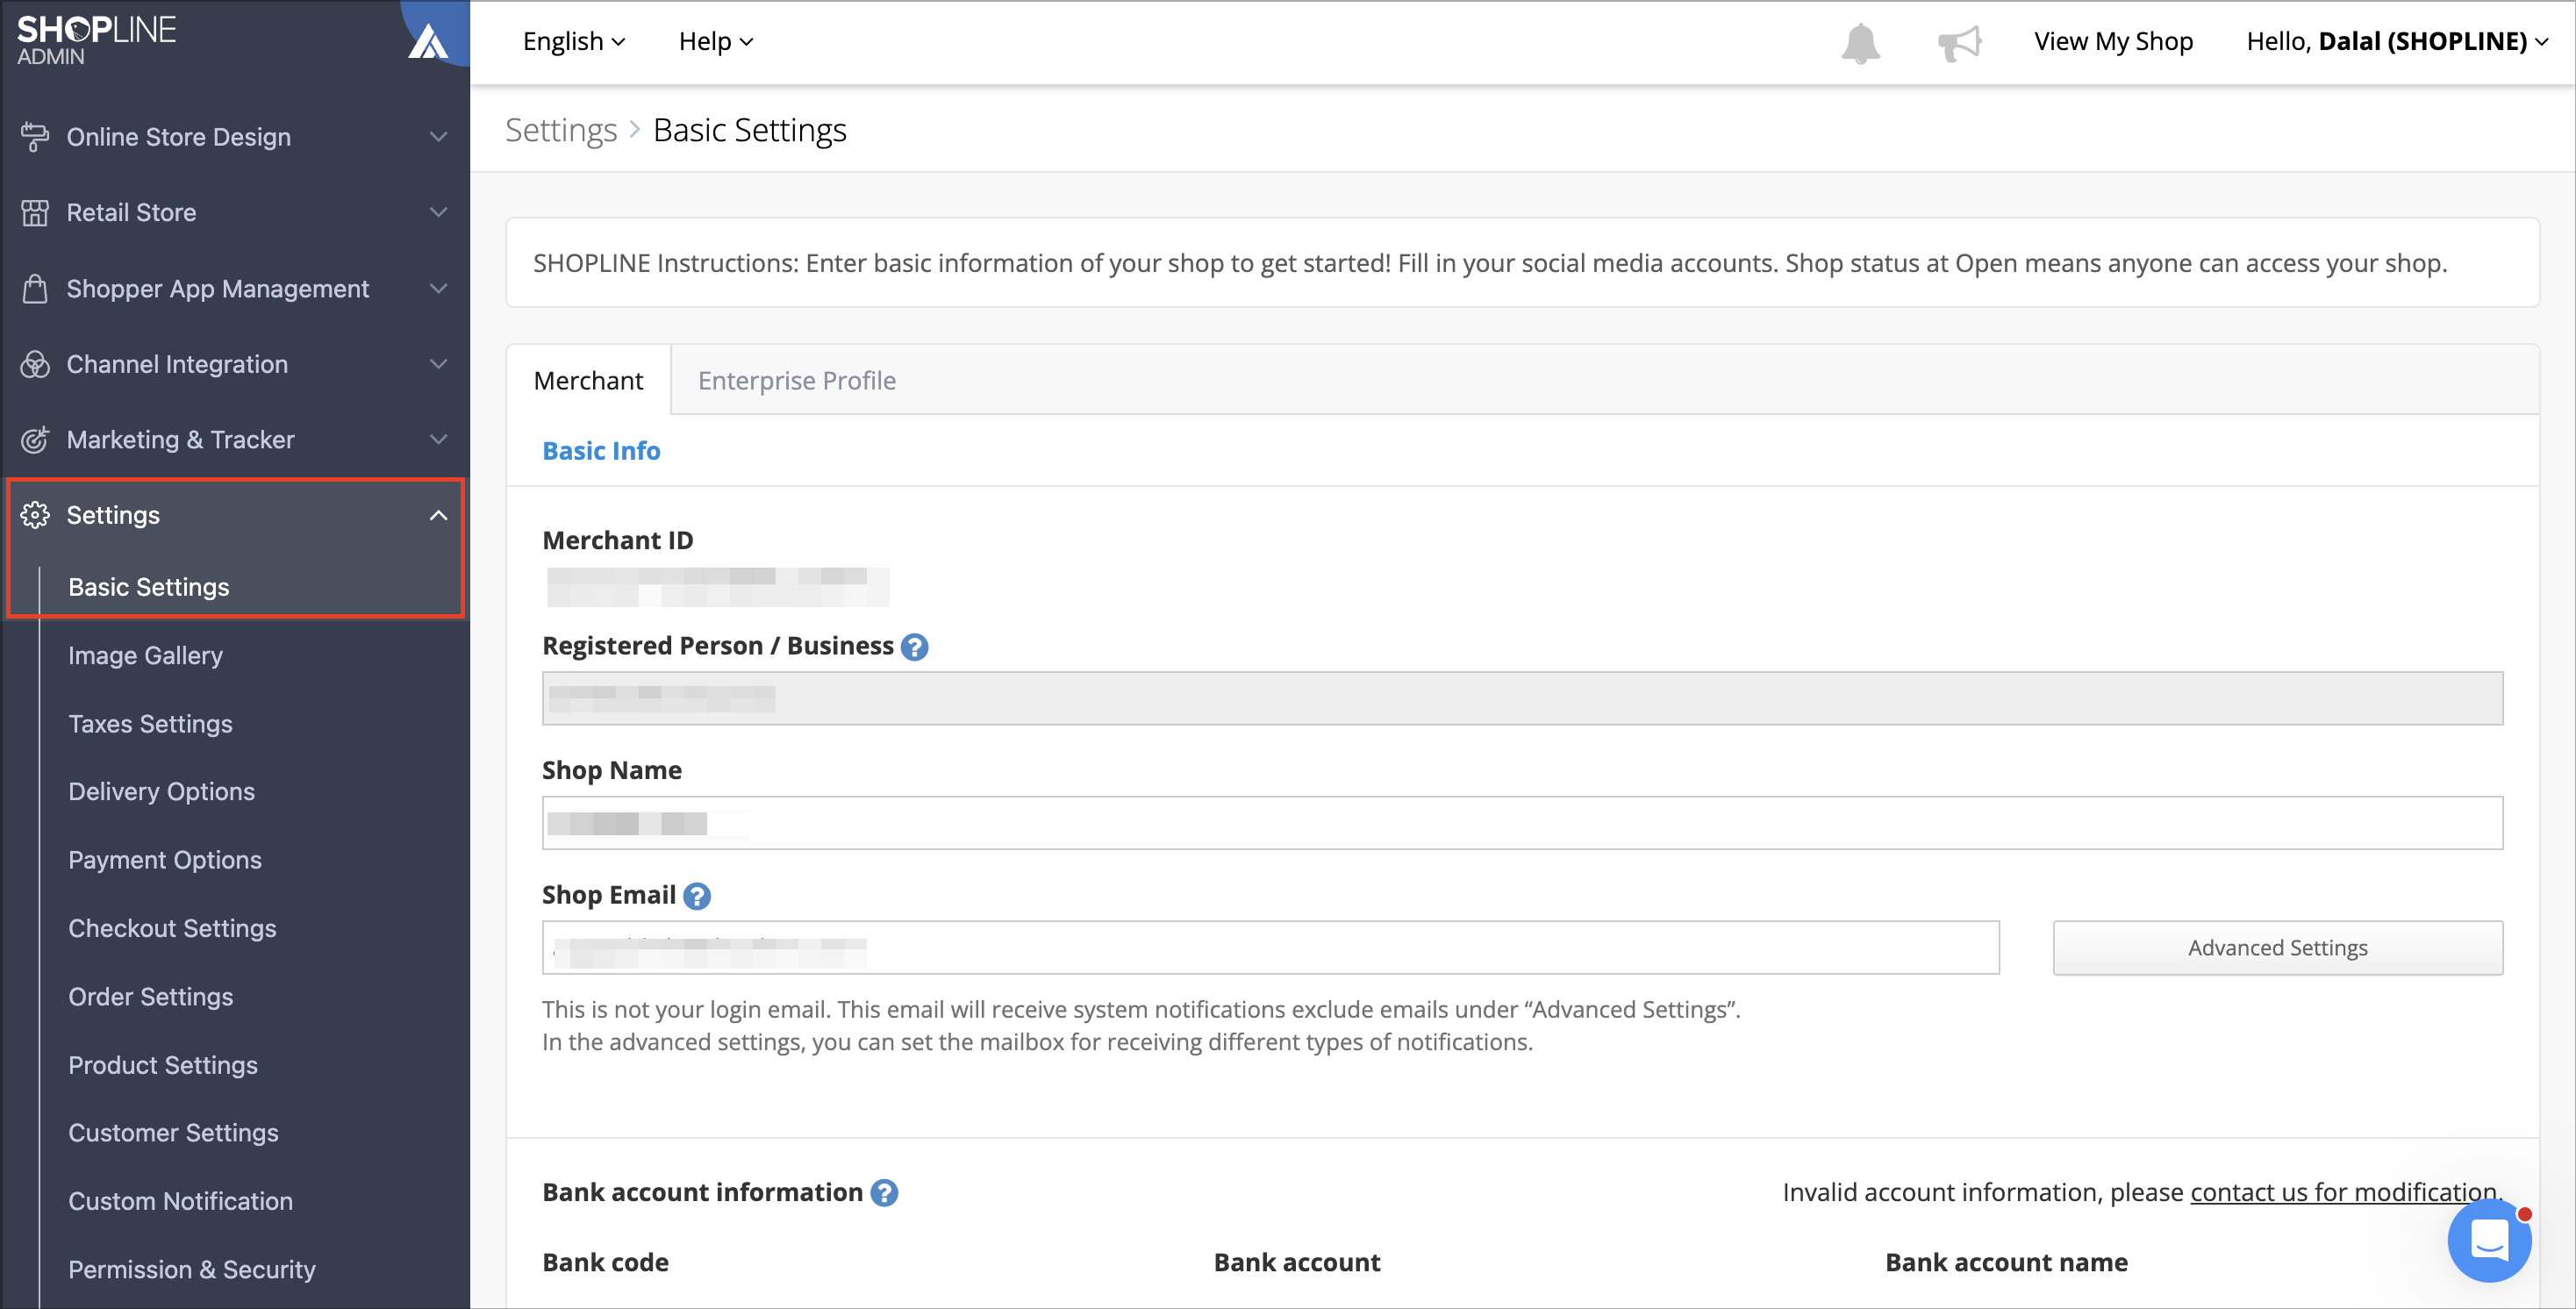Click the Bank account name column label
2576x1309 pixels.
[2006, 1263]
